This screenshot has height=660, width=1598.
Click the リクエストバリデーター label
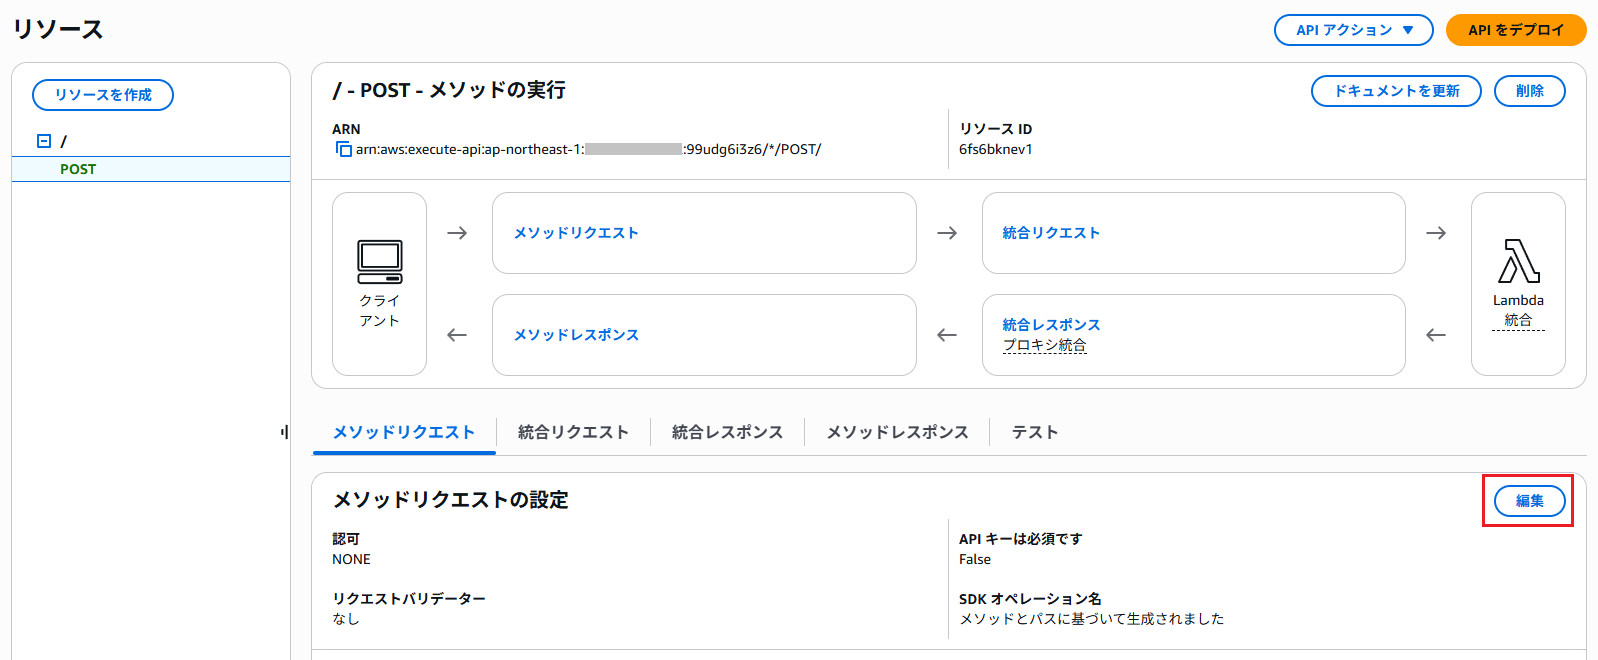point(409,599)
